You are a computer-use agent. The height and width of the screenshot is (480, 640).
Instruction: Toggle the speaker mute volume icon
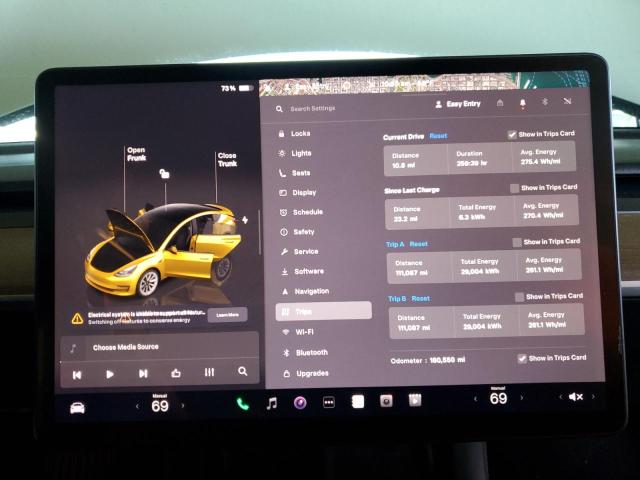[576, 397]
